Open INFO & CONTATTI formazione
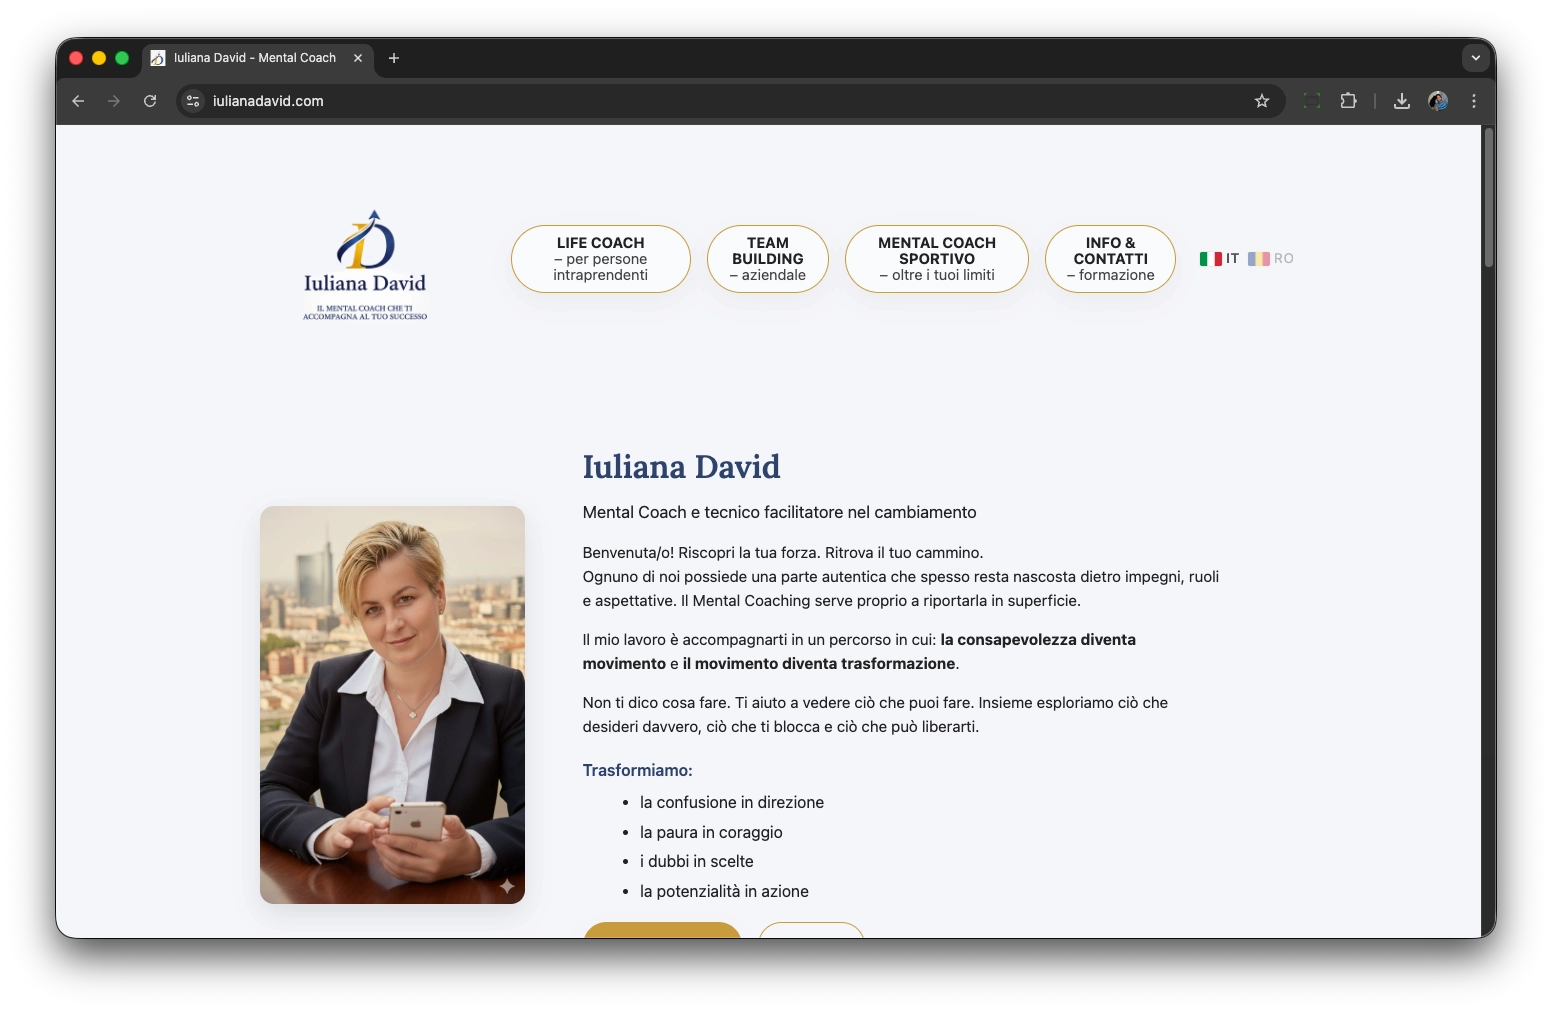Screen dimensions: 1552x1012 pyautogui.click(x=1110, y=258)
